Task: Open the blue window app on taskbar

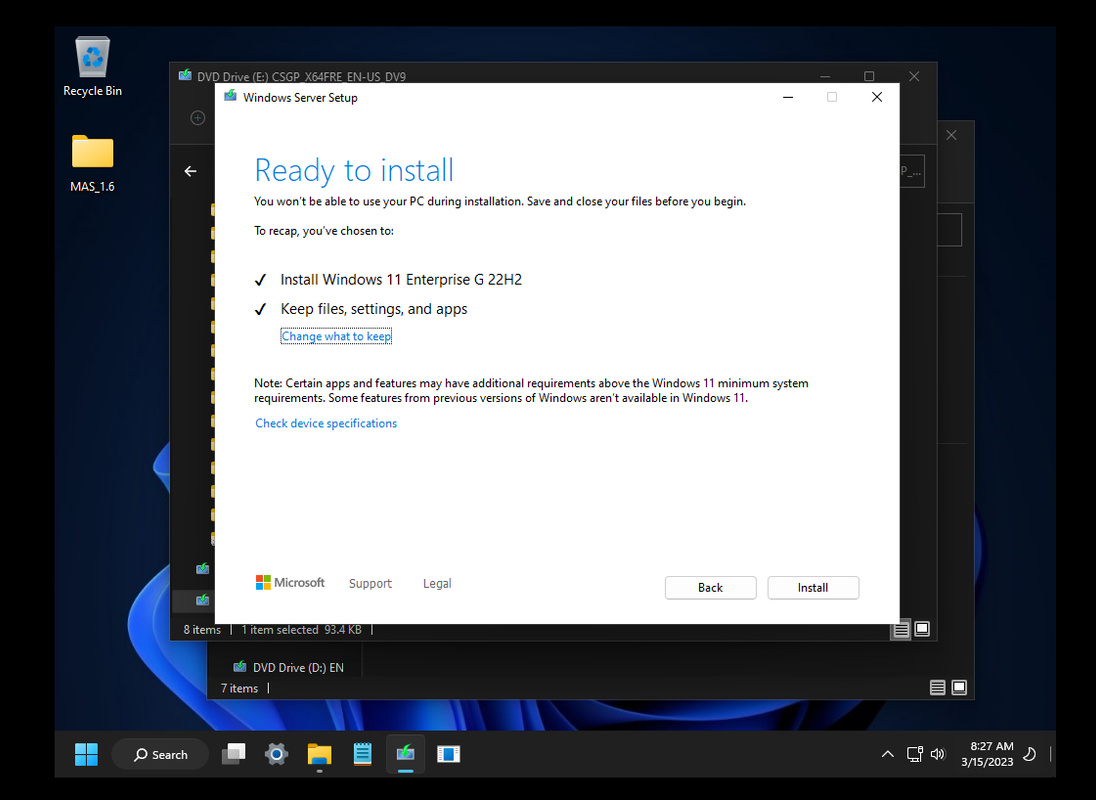Action: click(x=448, y=754)
